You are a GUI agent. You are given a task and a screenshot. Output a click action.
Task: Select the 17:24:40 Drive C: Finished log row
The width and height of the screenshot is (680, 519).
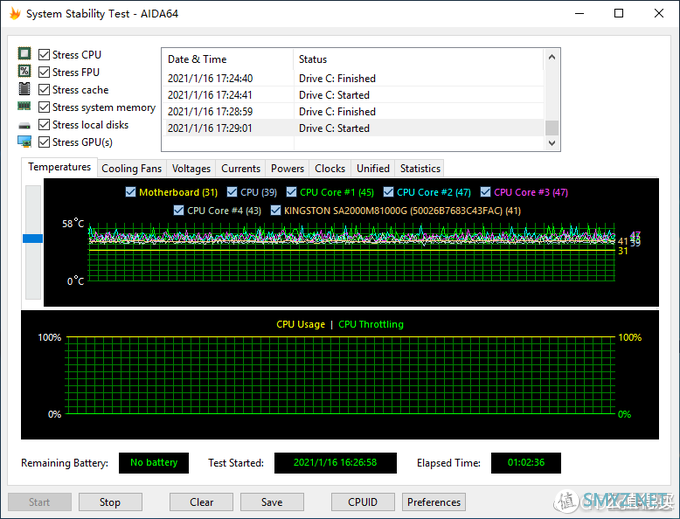pyautogui.click(x=353, y=78)
